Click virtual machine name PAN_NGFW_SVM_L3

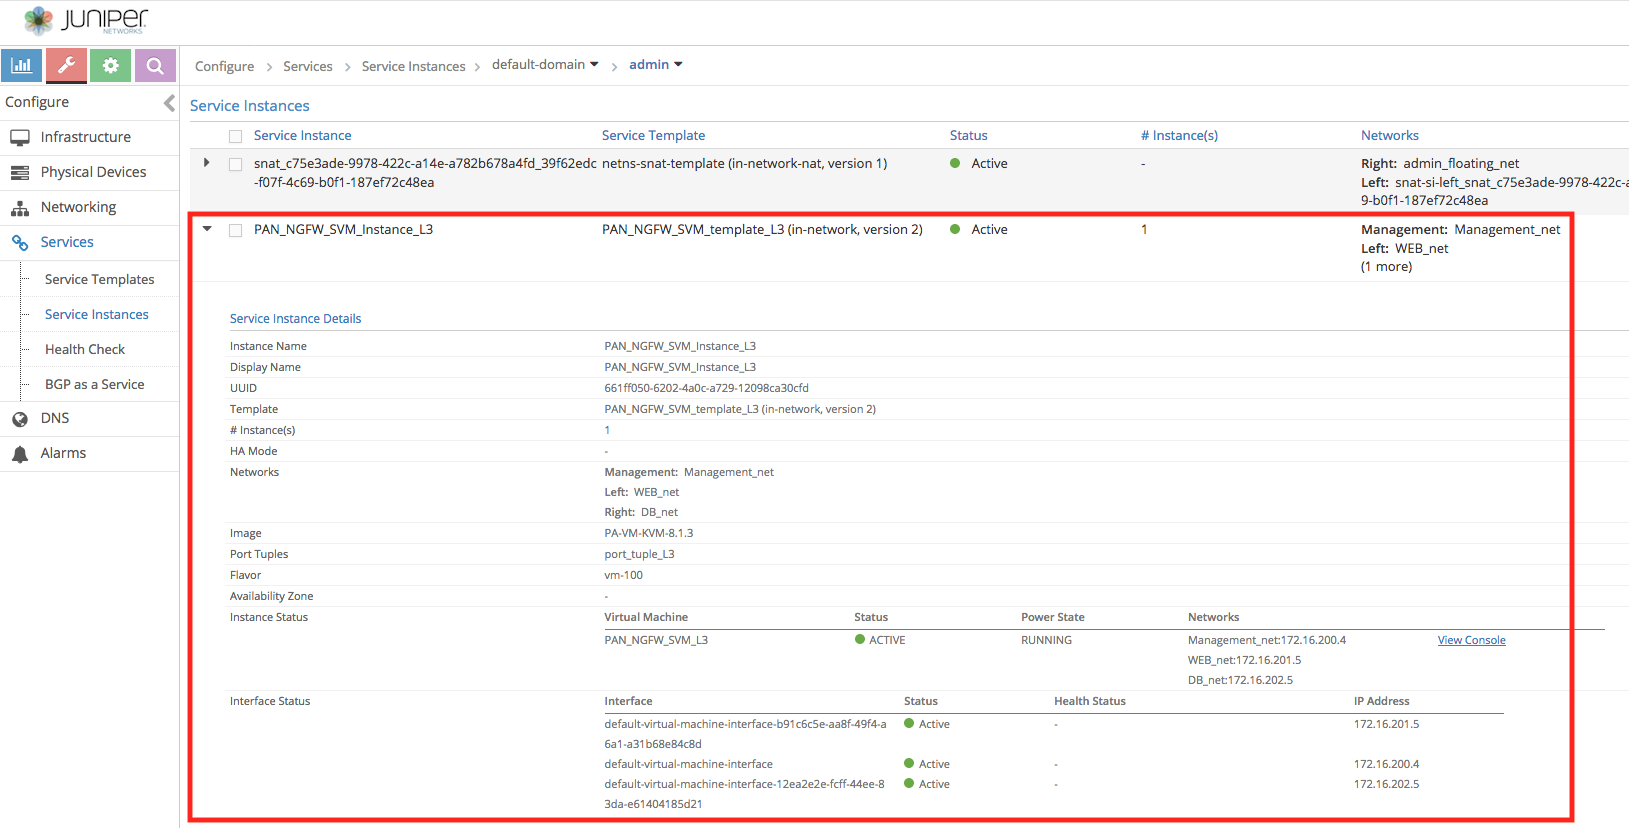coord(655,640)
